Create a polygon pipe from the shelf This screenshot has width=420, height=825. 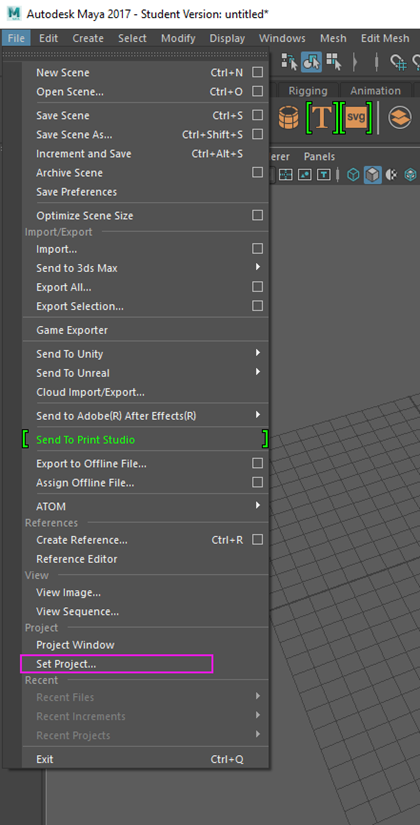288,117
